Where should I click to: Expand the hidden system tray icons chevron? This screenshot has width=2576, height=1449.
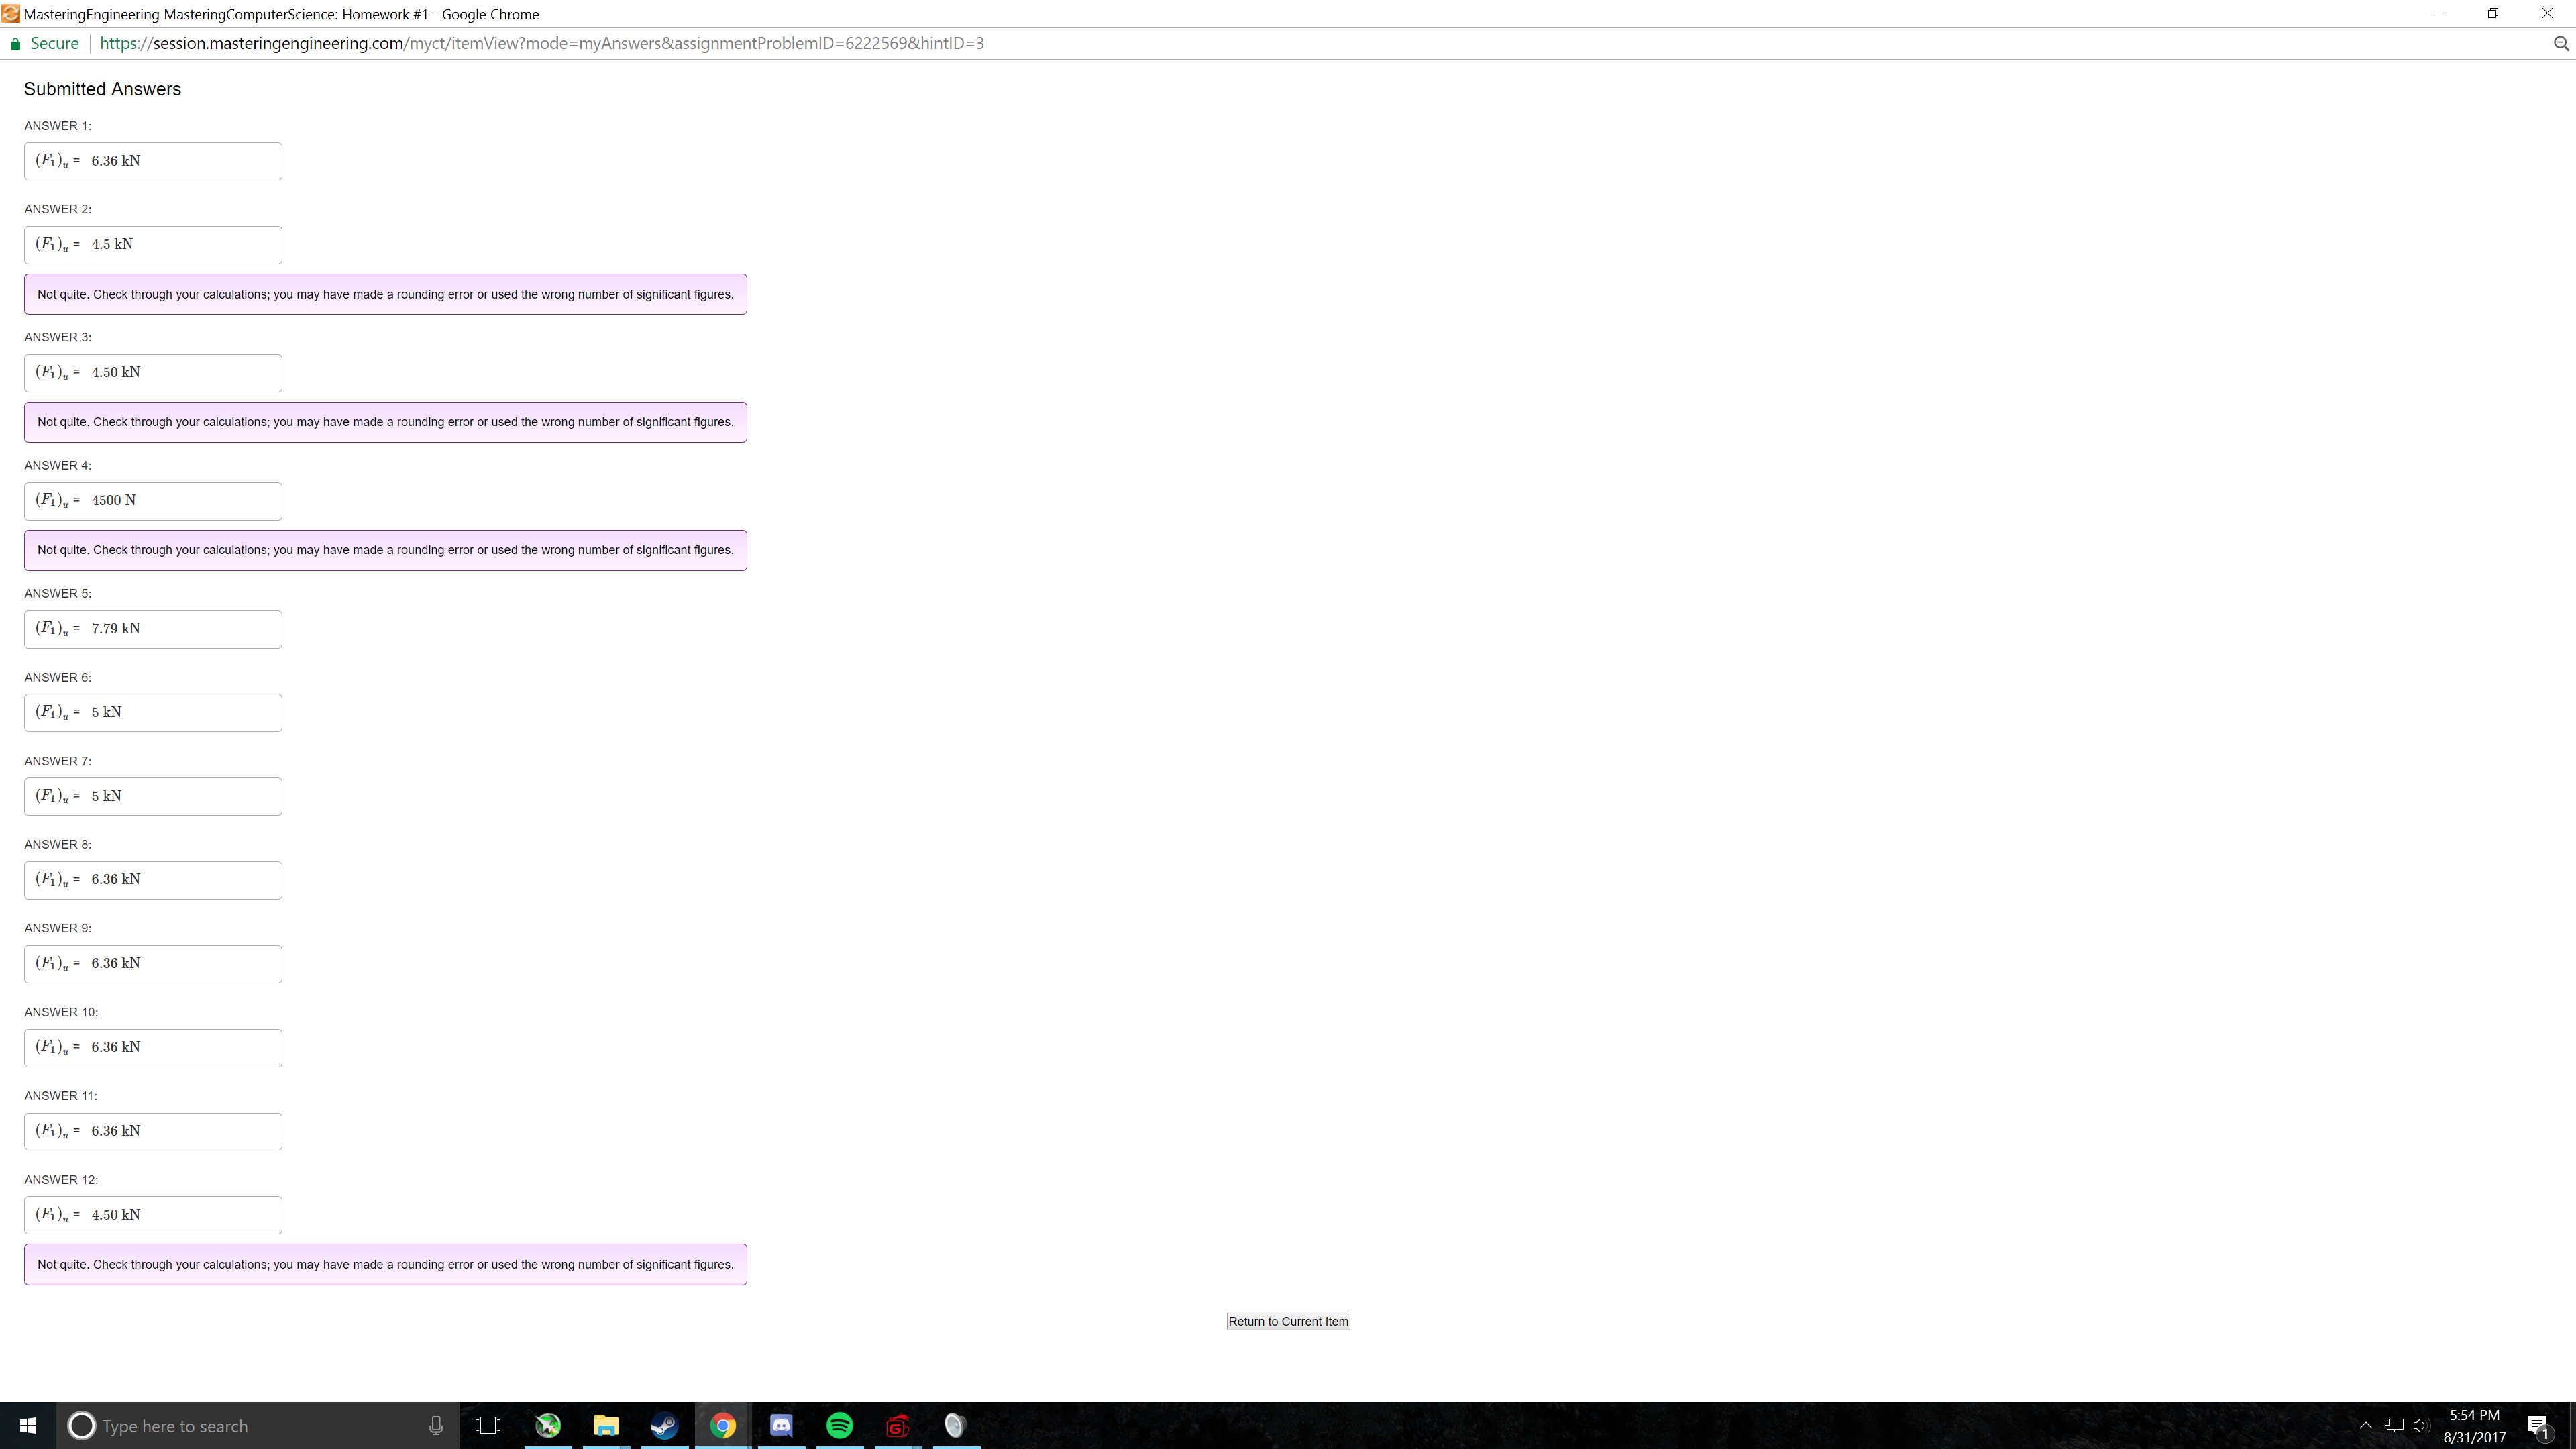point(2365,1425)
